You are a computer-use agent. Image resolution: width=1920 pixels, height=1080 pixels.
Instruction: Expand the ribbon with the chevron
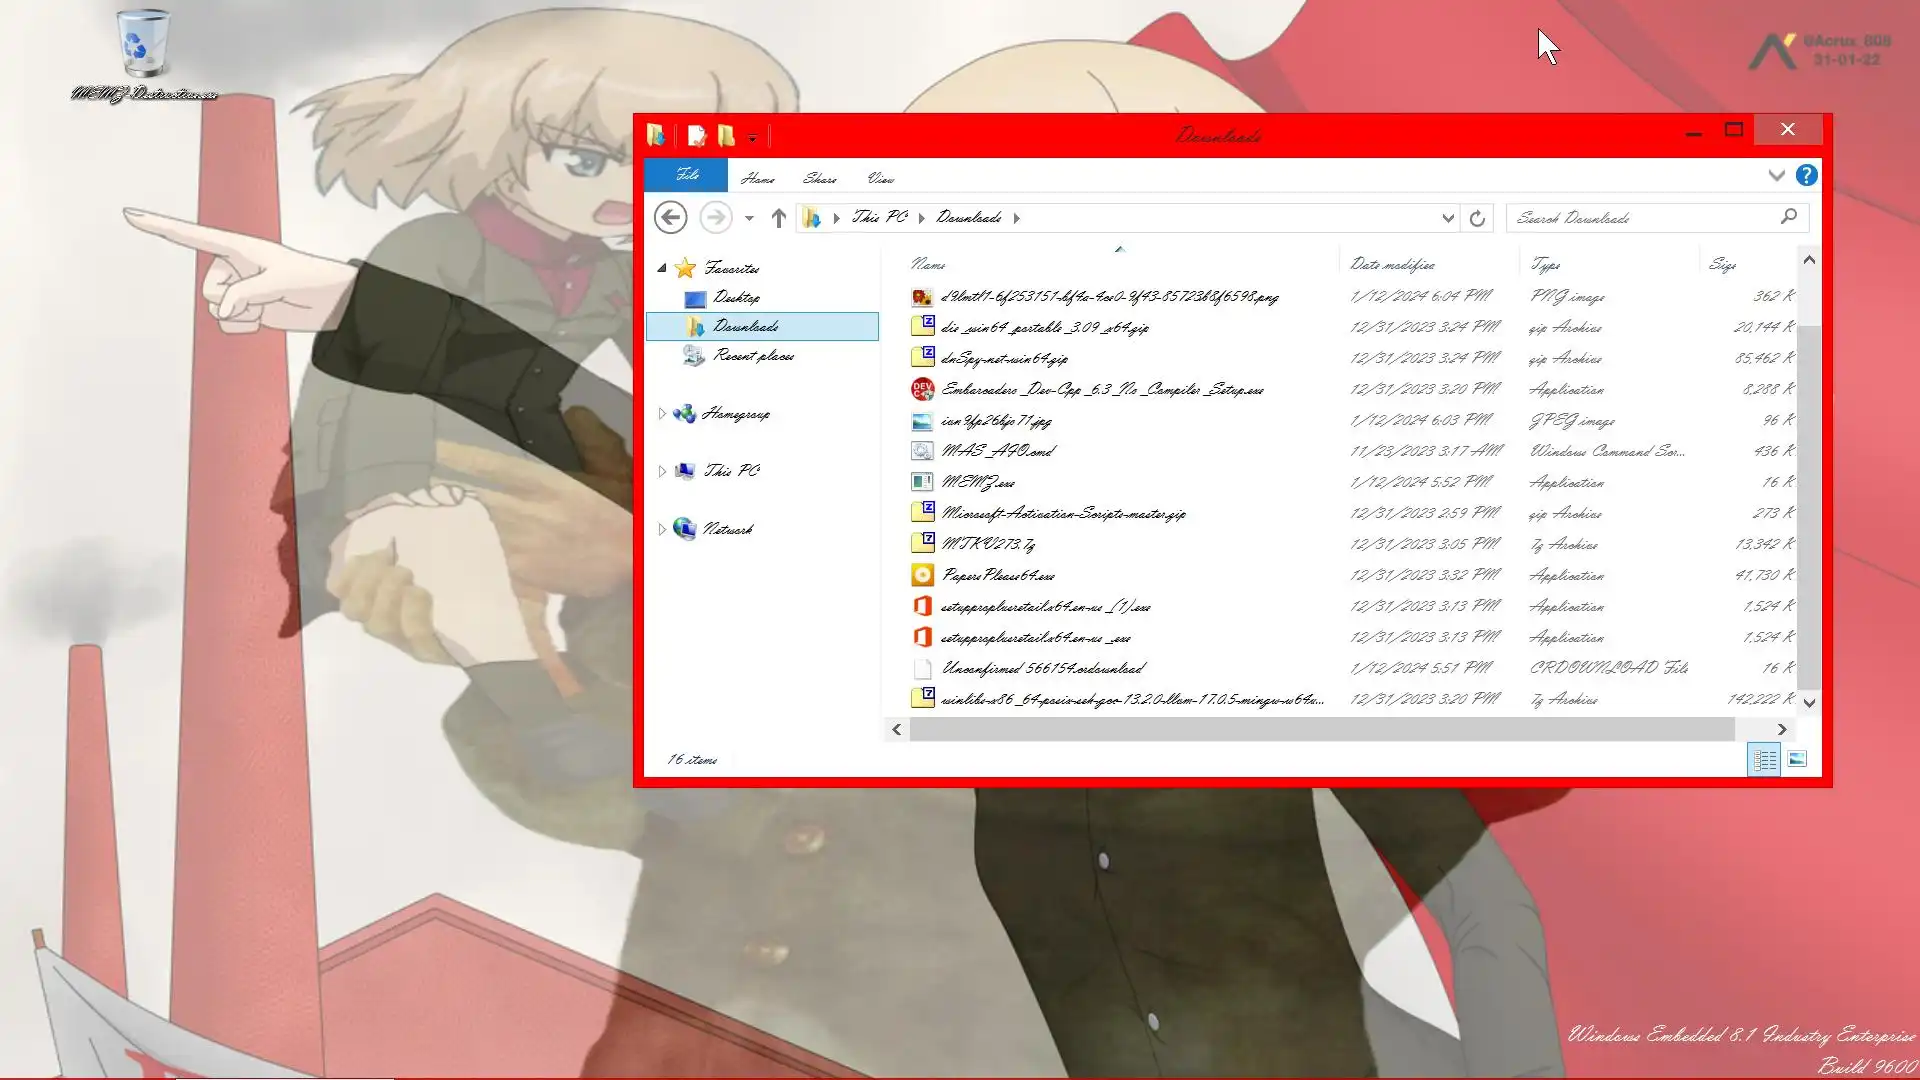1776,176
